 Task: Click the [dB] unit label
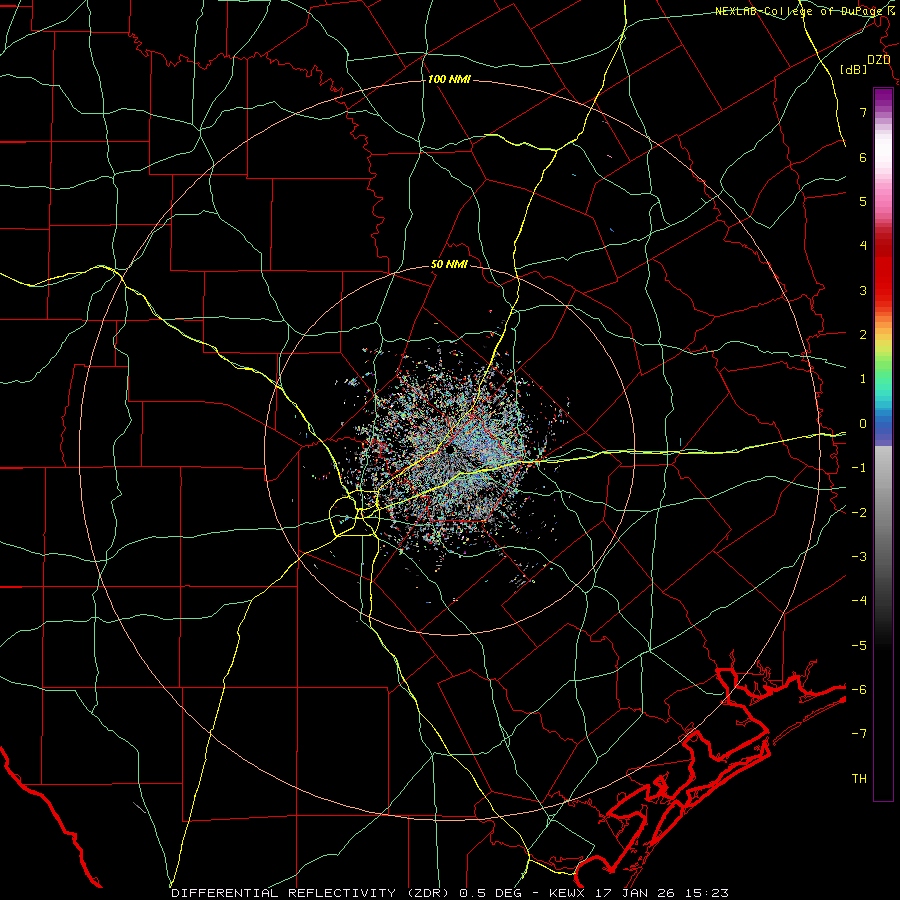(854, 69)
